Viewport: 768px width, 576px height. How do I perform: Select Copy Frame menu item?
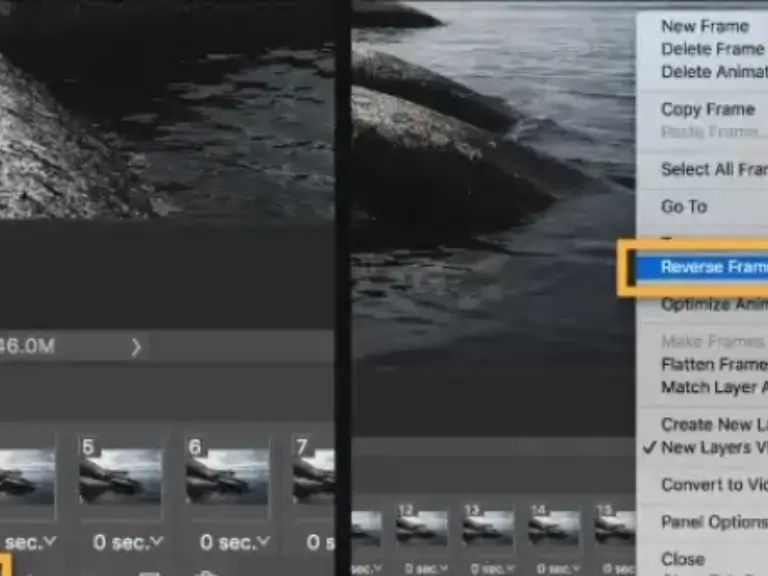pyautogui.click(x=707, y=109)
